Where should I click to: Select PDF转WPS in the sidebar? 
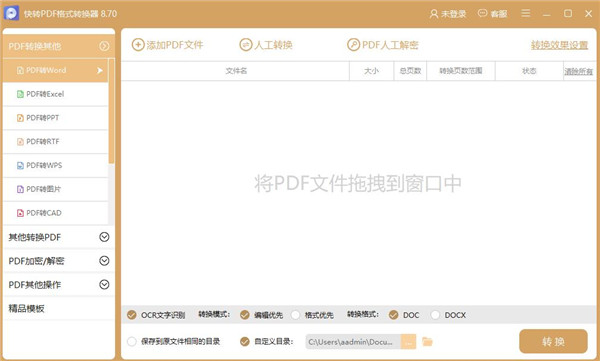[55, 165]
